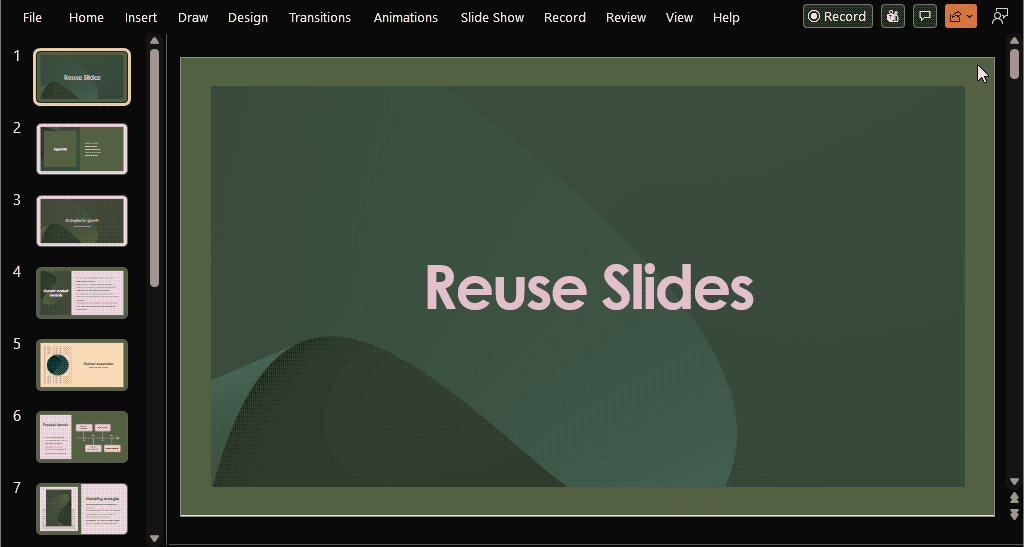Click the thumbnail pane scrollbar thumb
This screenshot has width=1024, height=547.
(155, 168)
